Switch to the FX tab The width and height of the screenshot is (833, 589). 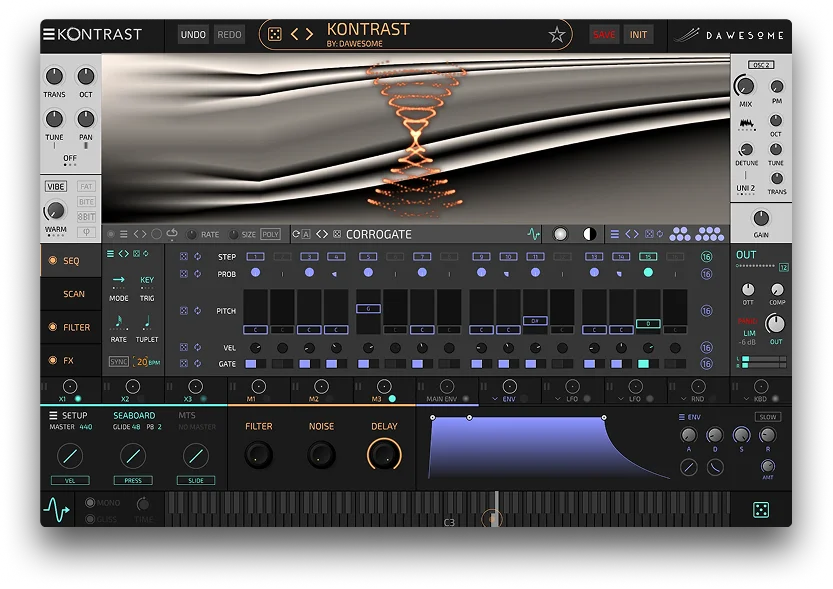(71, 360)
